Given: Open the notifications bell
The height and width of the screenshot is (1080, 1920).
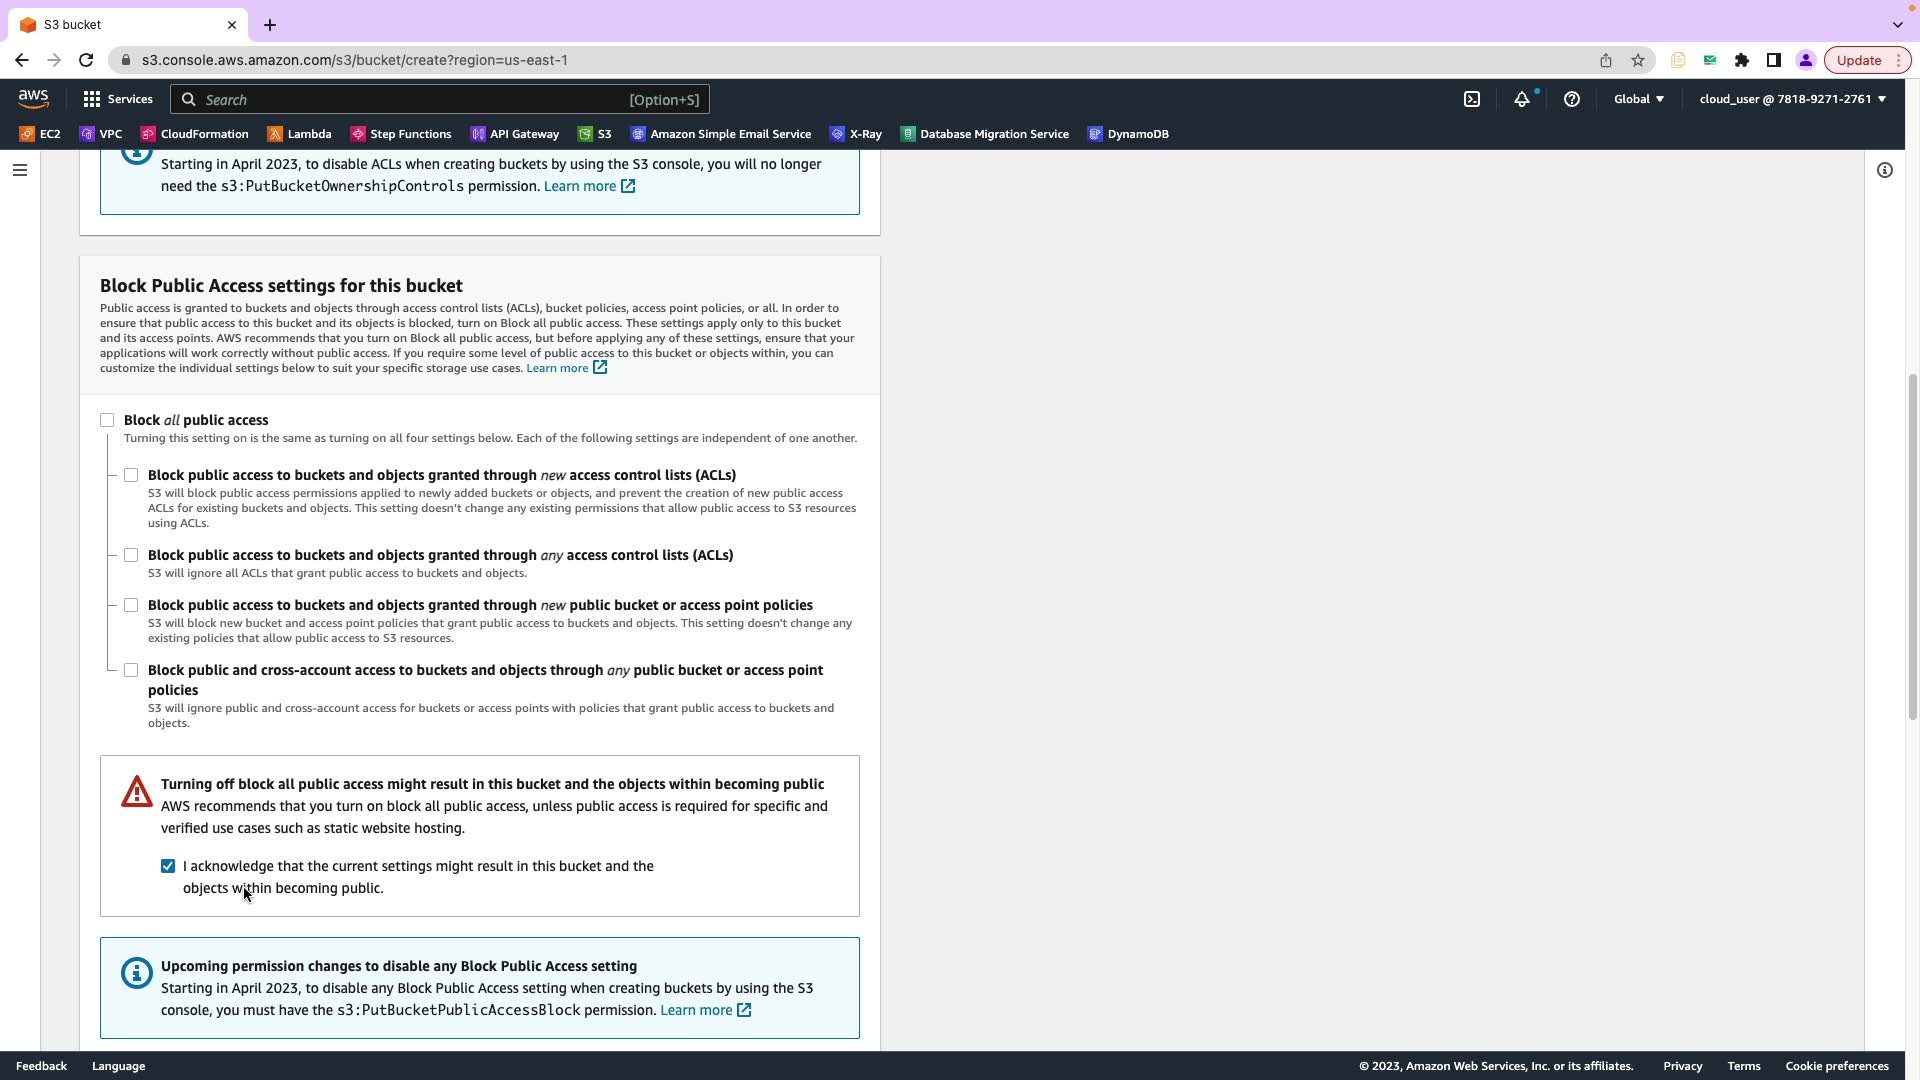Looking at the screenshot, I should coord(1521,99).
